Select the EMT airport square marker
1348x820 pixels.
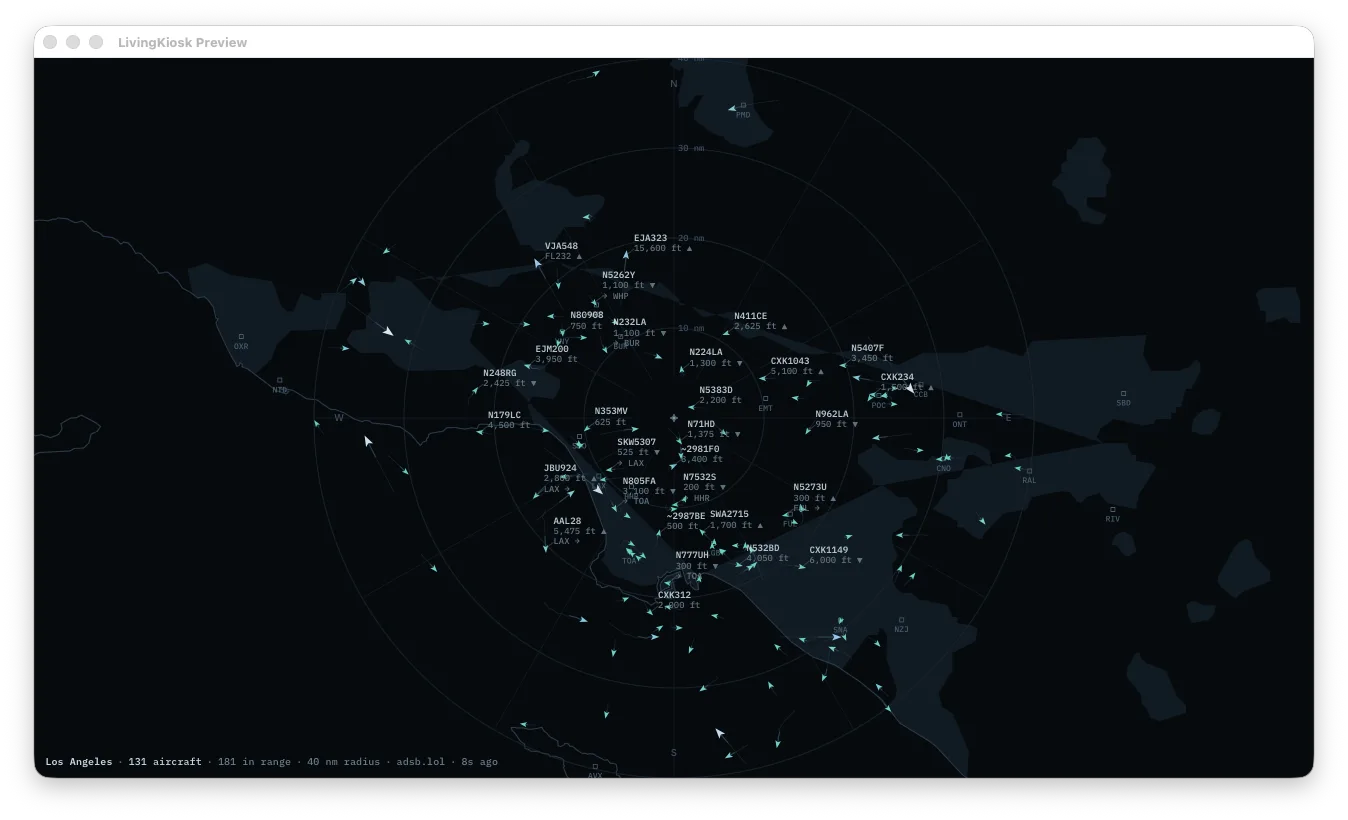765,399
